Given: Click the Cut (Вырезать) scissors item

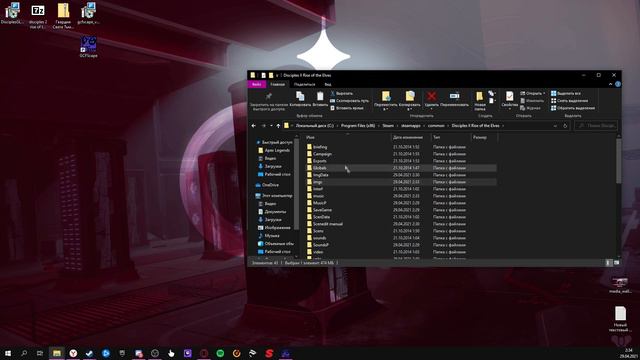Looking at the screenshot, I should click(x=342, y=93).
